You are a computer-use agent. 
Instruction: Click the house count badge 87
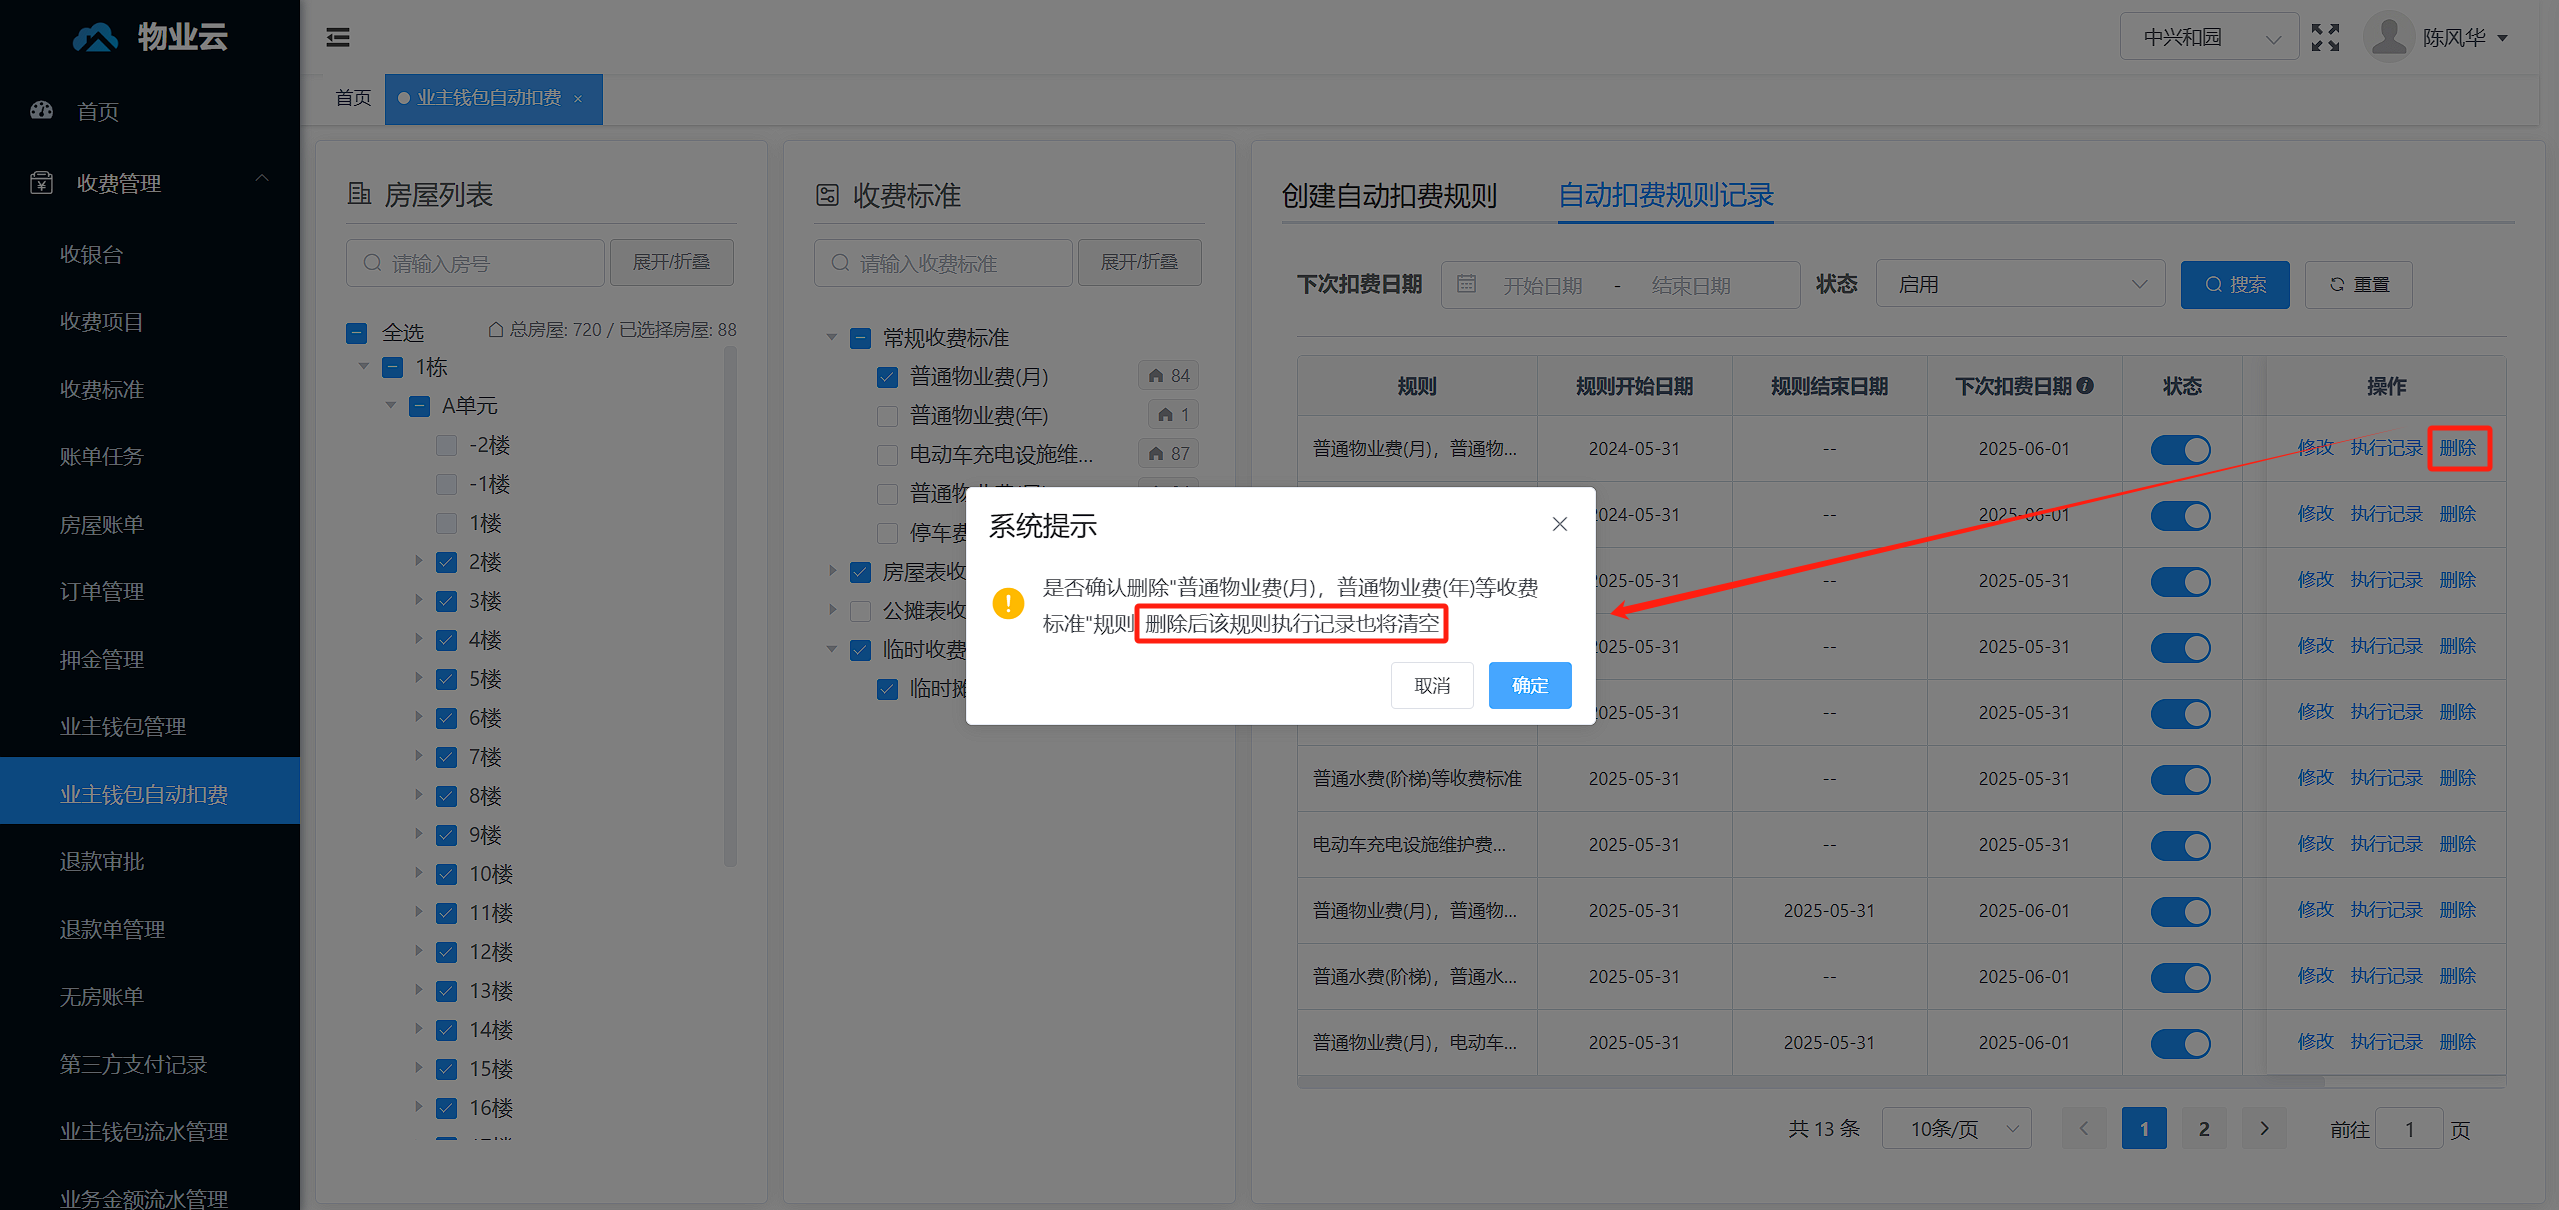pyautogui.click(x=1168, y=454)
